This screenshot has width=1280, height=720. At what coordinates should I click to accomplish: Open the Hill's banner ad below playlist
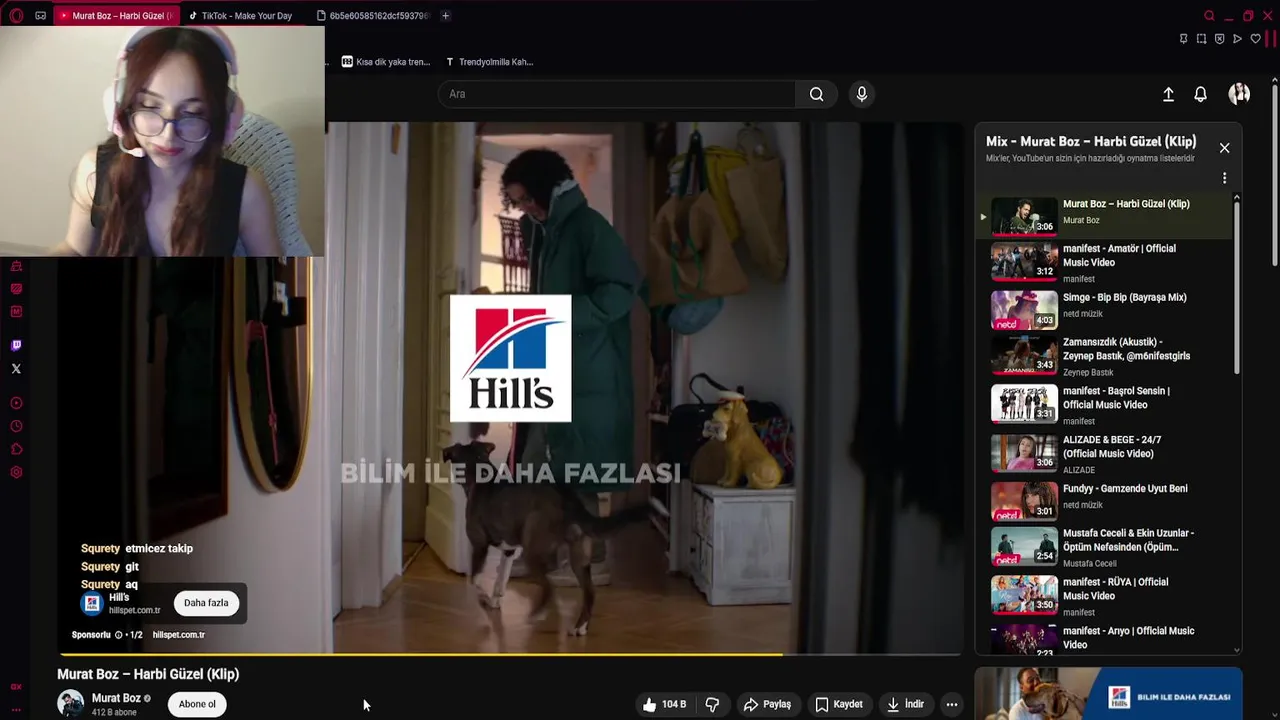(x=1108, y=693)
